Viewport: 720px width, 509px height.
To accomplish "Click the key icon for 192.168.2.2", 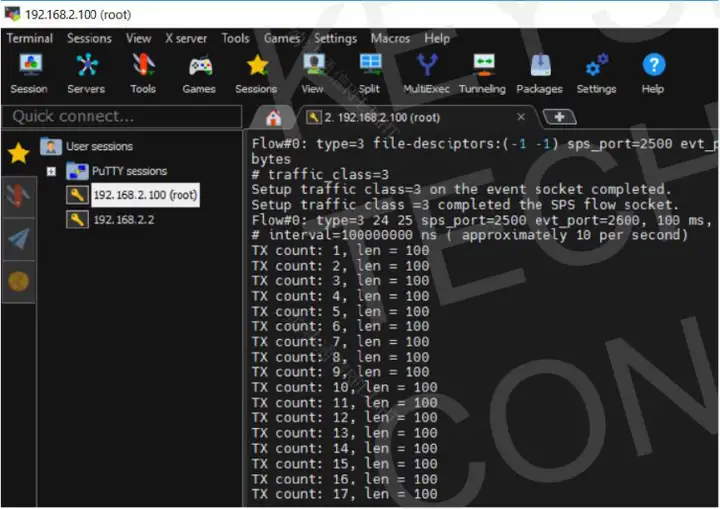I will click(77, 220).
